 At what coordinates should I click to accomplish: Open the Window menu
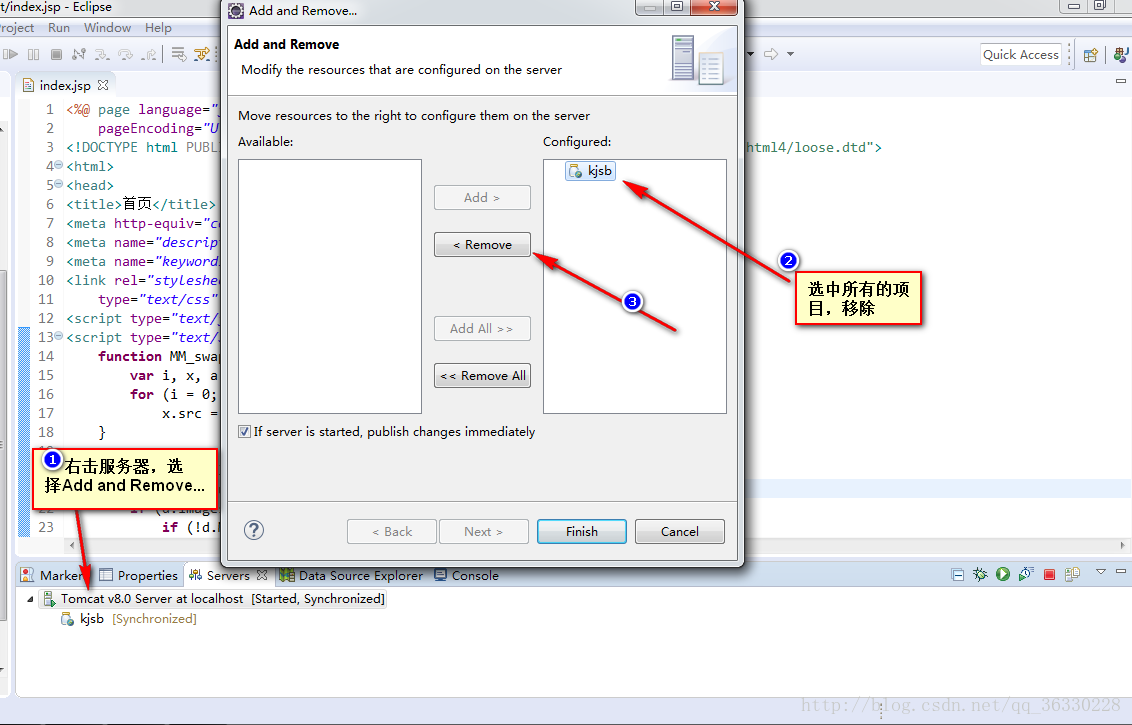(108, 27)
